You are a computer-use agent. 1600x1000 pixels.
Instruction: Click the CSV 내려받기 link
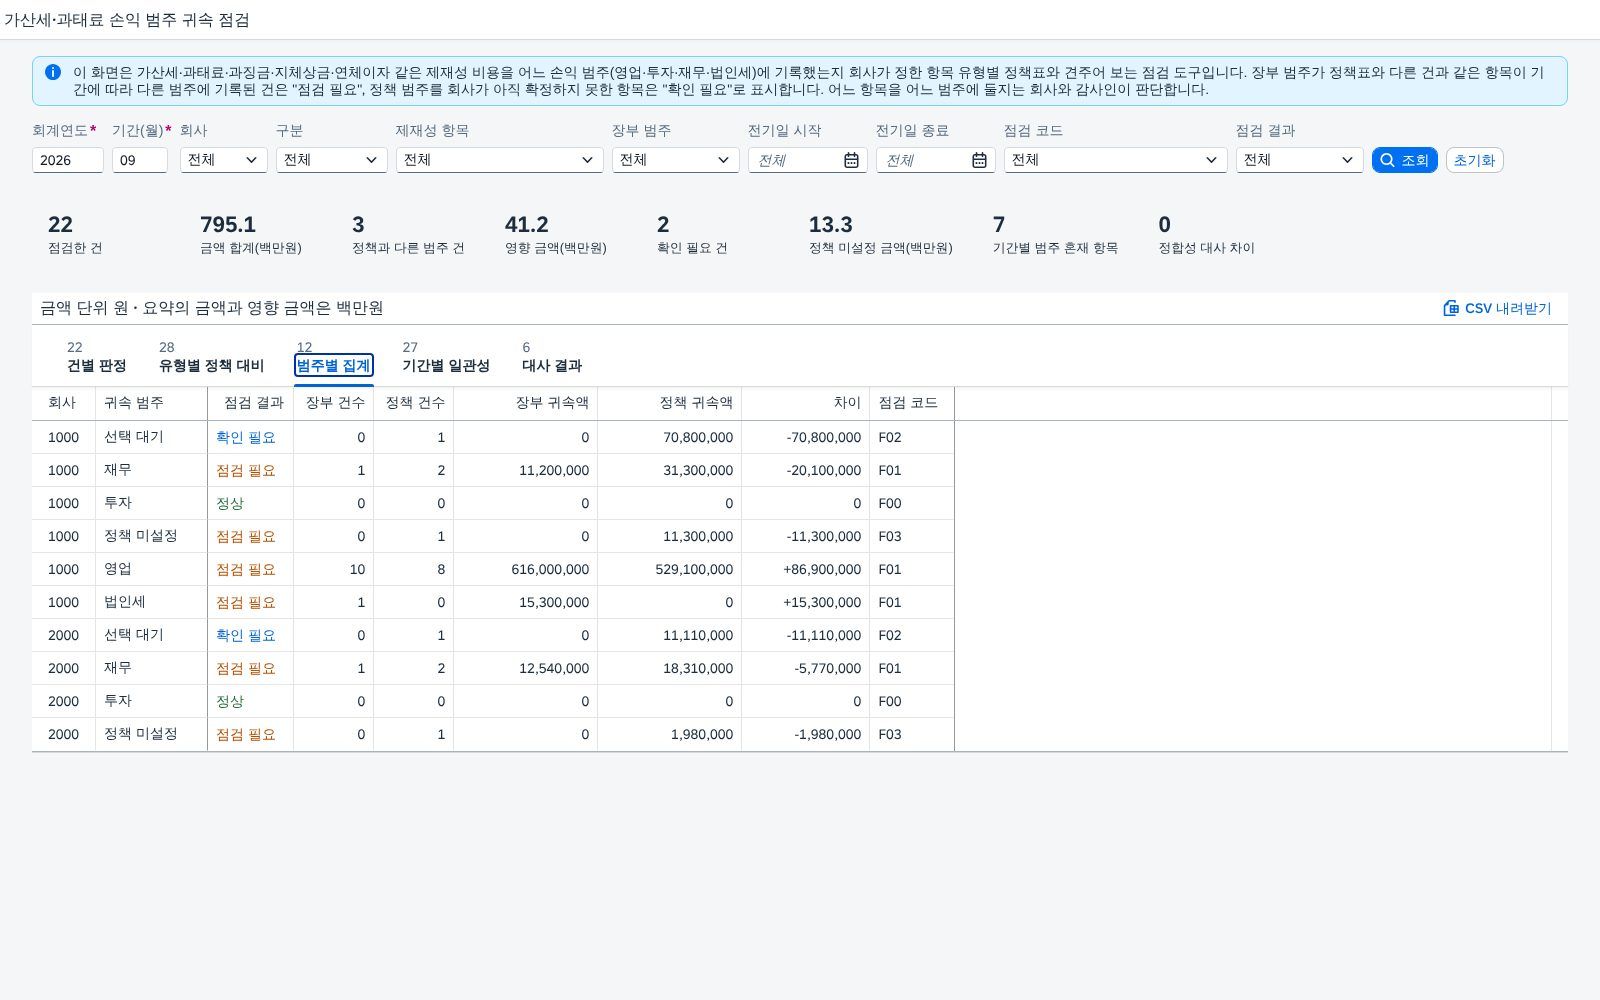pos(1497,308)
